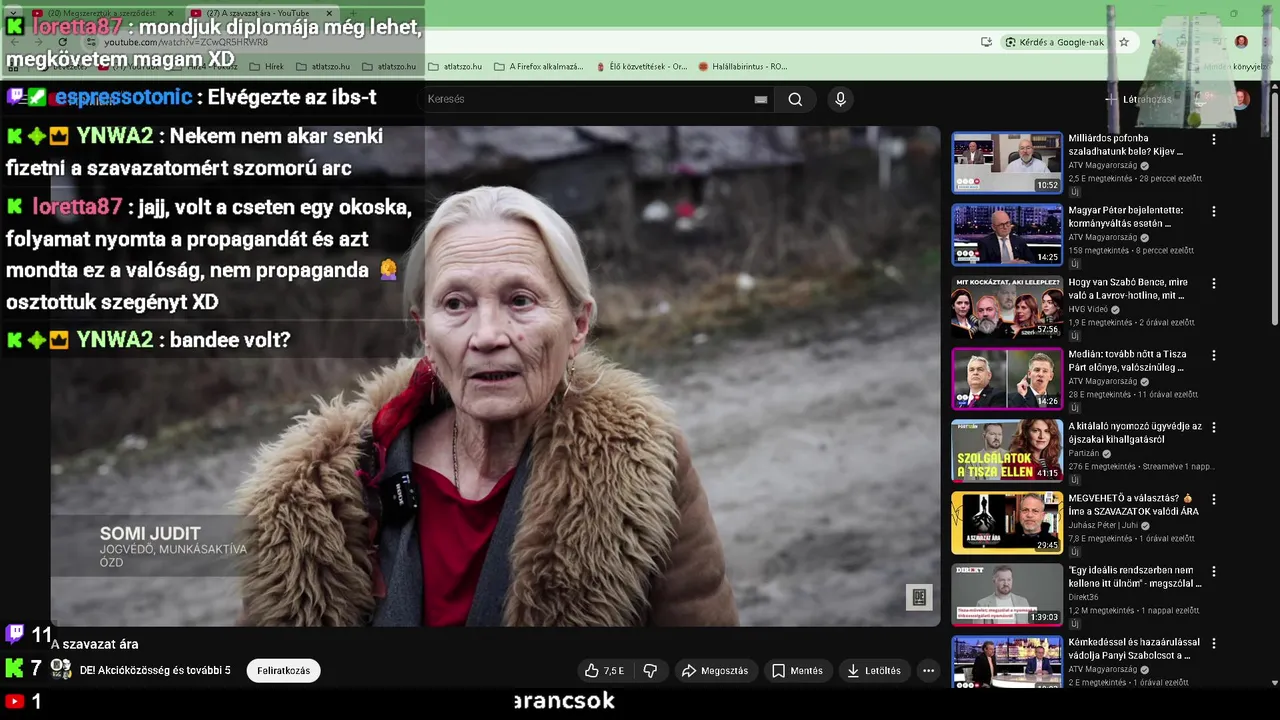1280x720 pixels.
Task: Click the install app icon in address bar
Action: (x=986, y=42)
